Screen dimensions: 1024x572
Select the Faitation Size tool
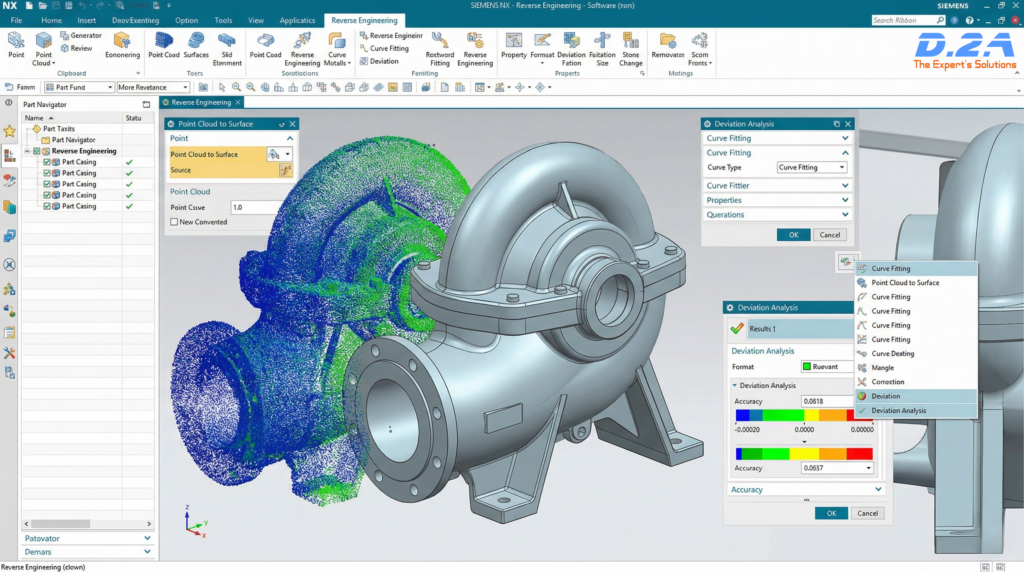[x=602, y=49]
